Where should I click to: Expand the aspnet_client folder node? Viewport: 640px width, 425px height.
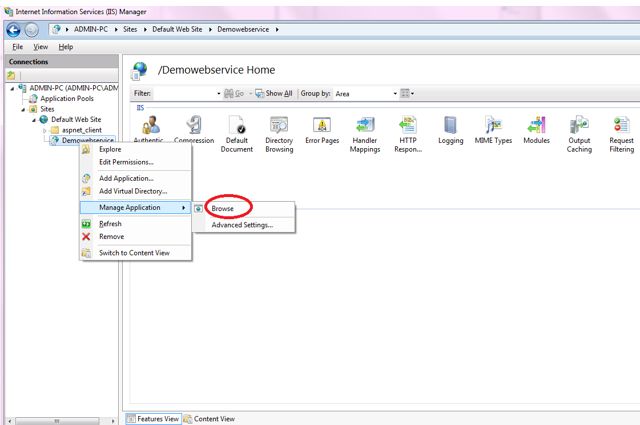tap(44, 131)
